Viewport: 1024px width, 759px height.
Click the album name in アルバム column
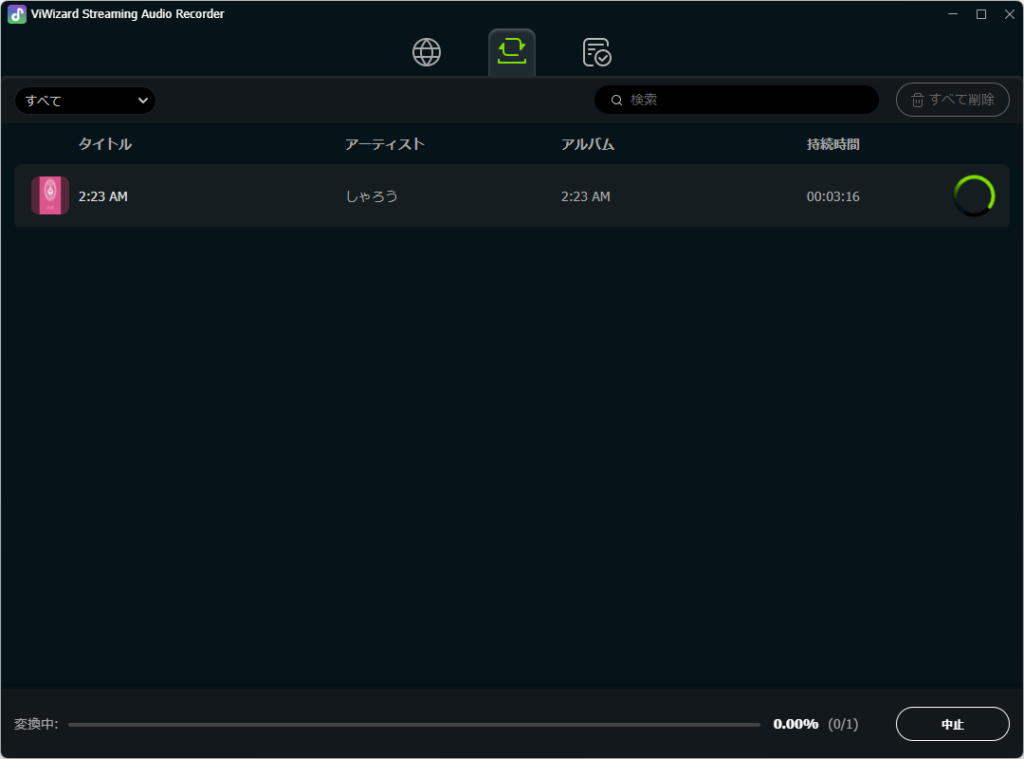pyautogui.click(x=586, y=197)
